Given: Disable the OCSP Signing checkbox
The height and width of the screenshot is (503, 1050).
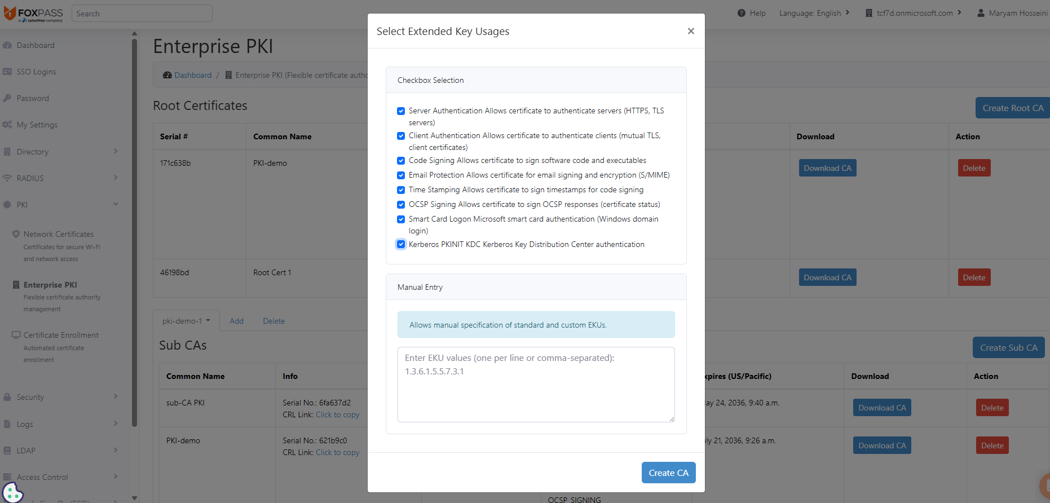Looking at the screenshot, I should [401, 204].
